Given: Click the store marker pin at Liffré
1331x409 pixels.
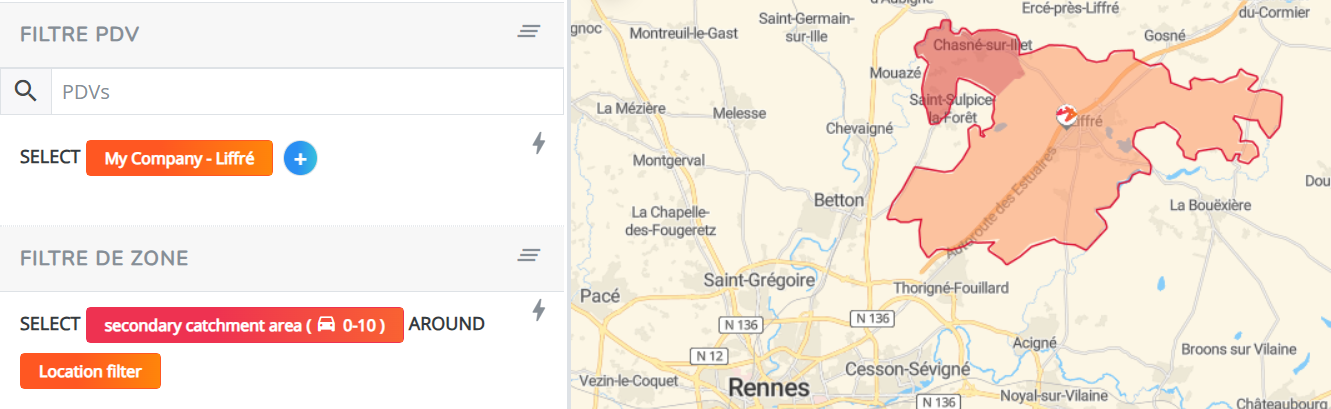Looking at the screenshot, I should point(1066,116).
